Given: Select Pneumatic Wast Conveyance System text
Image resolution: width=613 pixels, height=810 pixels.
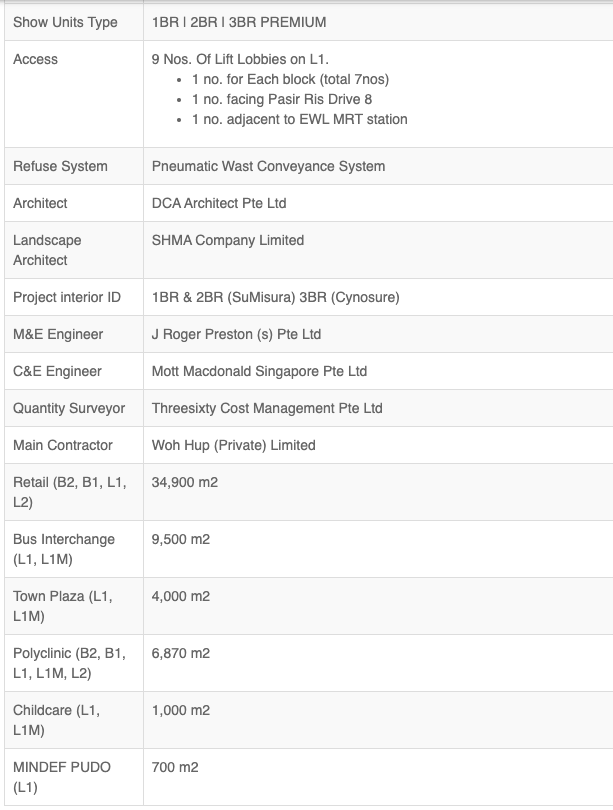Looking at the screenshot, I should coord(268,166).
